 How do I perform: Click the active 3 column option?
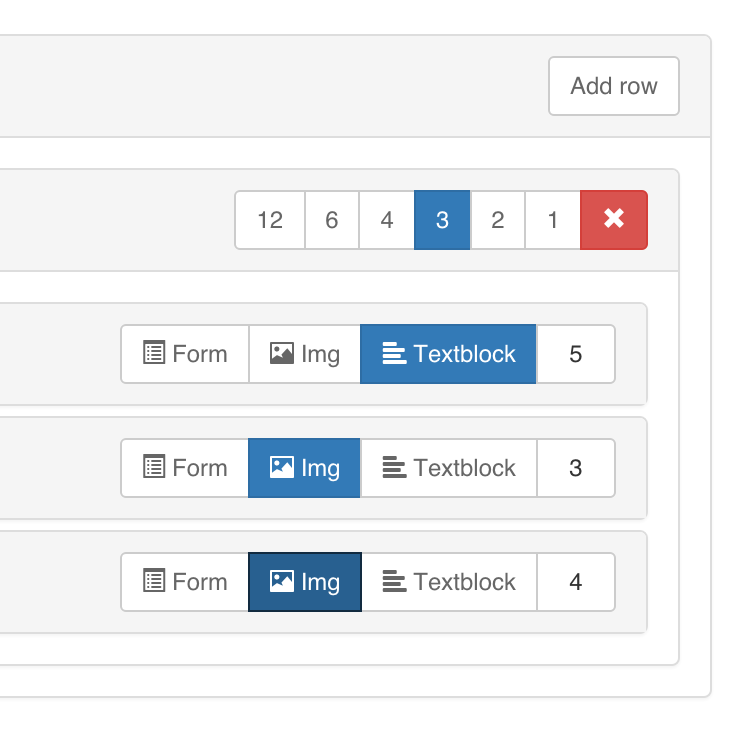(442, 220)
